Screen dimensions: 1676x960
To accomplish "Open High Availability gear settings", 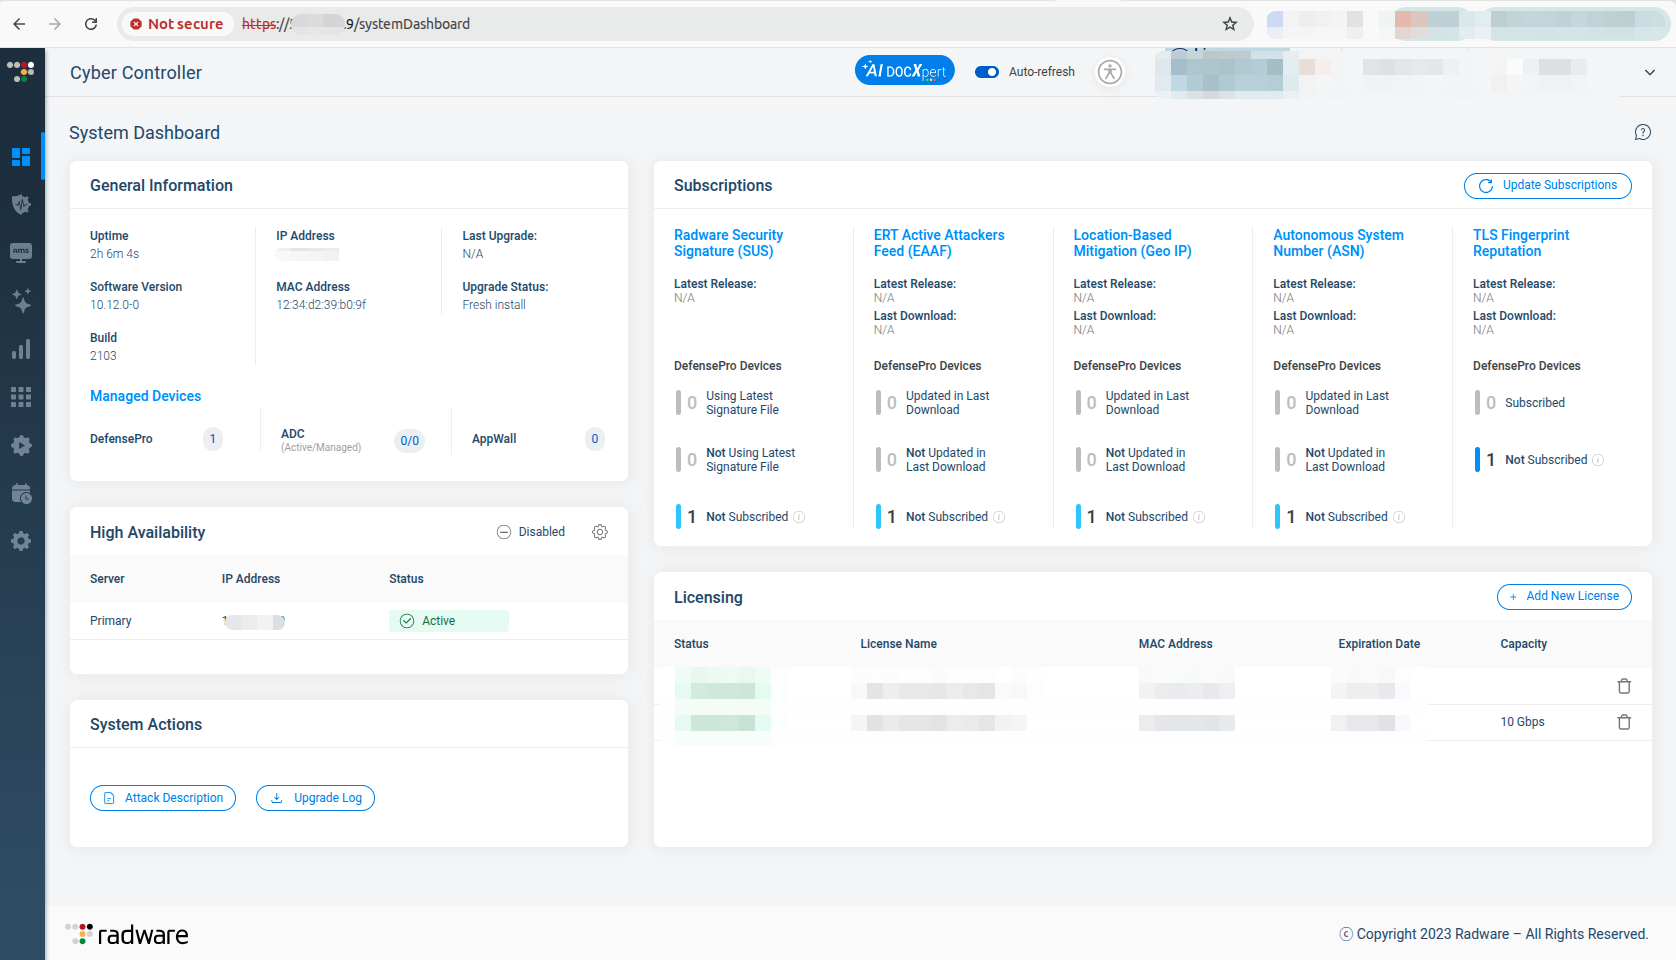I will click(x=600, y=532).
